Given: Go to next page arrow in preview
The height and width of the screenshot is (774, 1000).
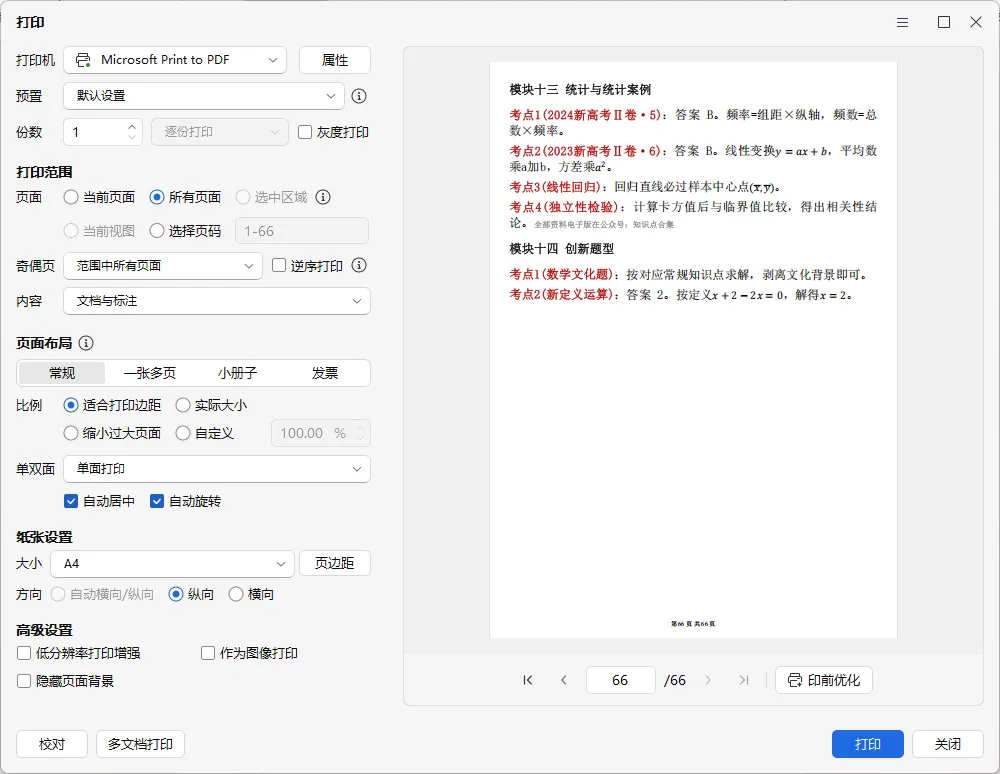Looking at the screenshot, I should 708,680.
